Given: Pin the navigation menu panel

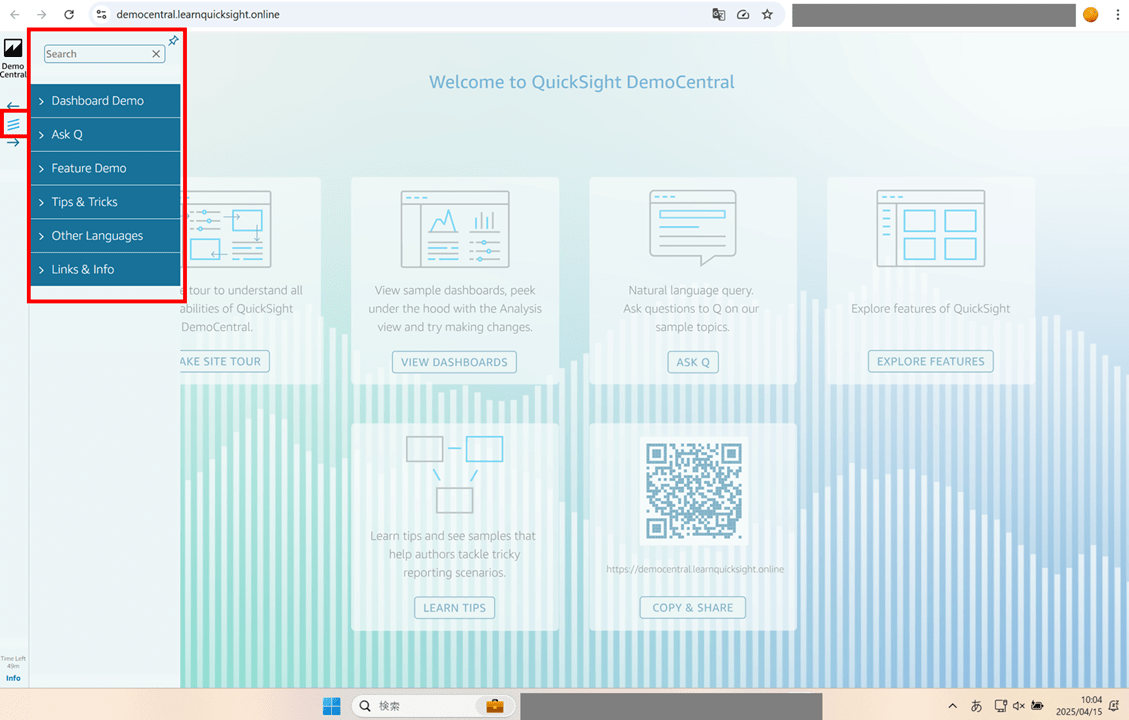Looking at the screenshot, I should tap(174, 40).
